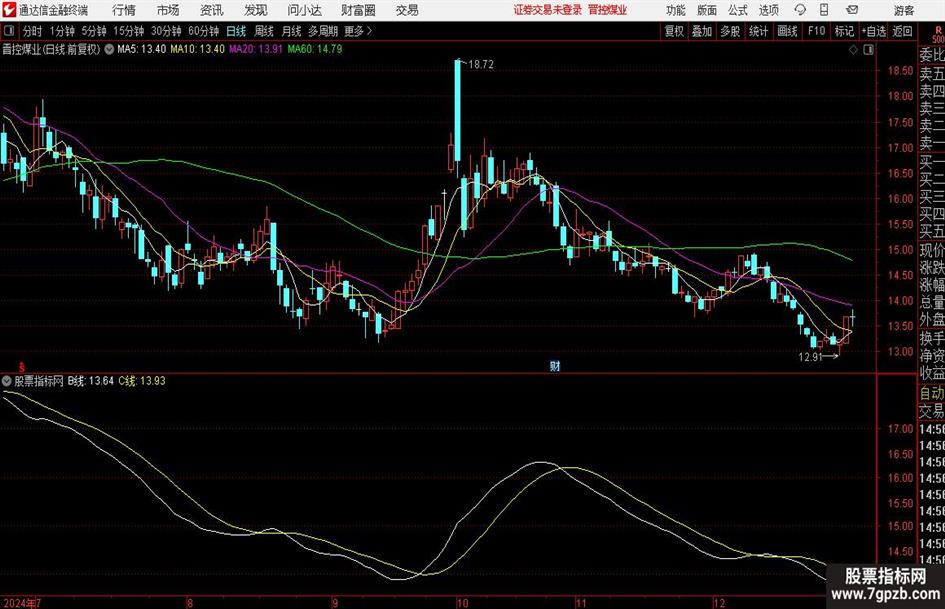Click the 返回 back button
Screen dimensions: 945x609
[902, 31]
